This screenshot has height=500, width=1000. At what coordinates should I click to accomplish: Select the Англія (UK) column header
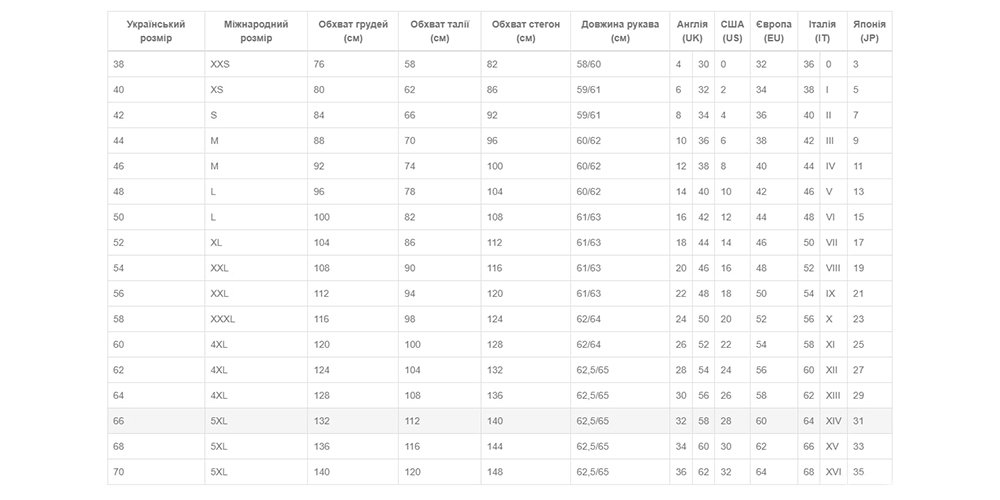coord(692,31)
